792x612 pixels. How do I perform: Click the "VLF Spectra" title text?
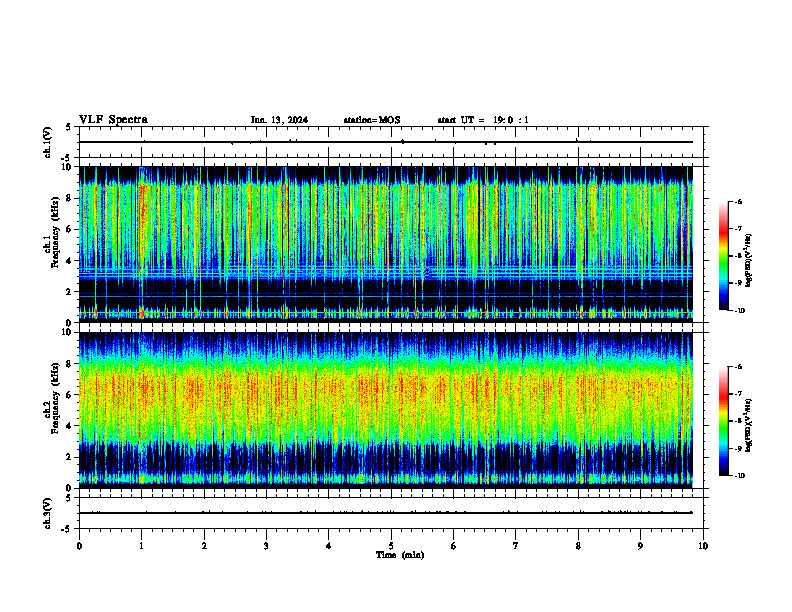113,120
